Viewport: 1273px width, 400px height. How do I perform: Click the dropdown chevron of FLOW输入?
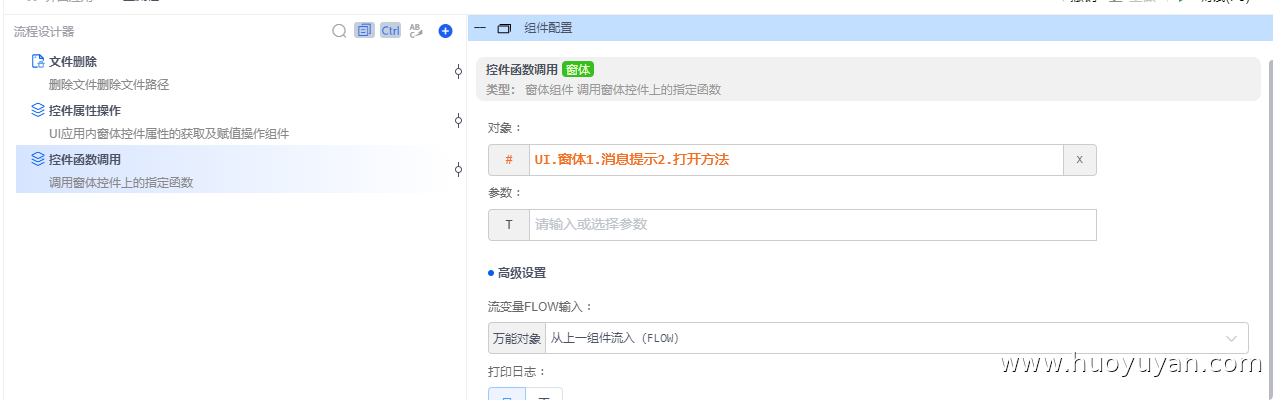(x=1232, y=338)
